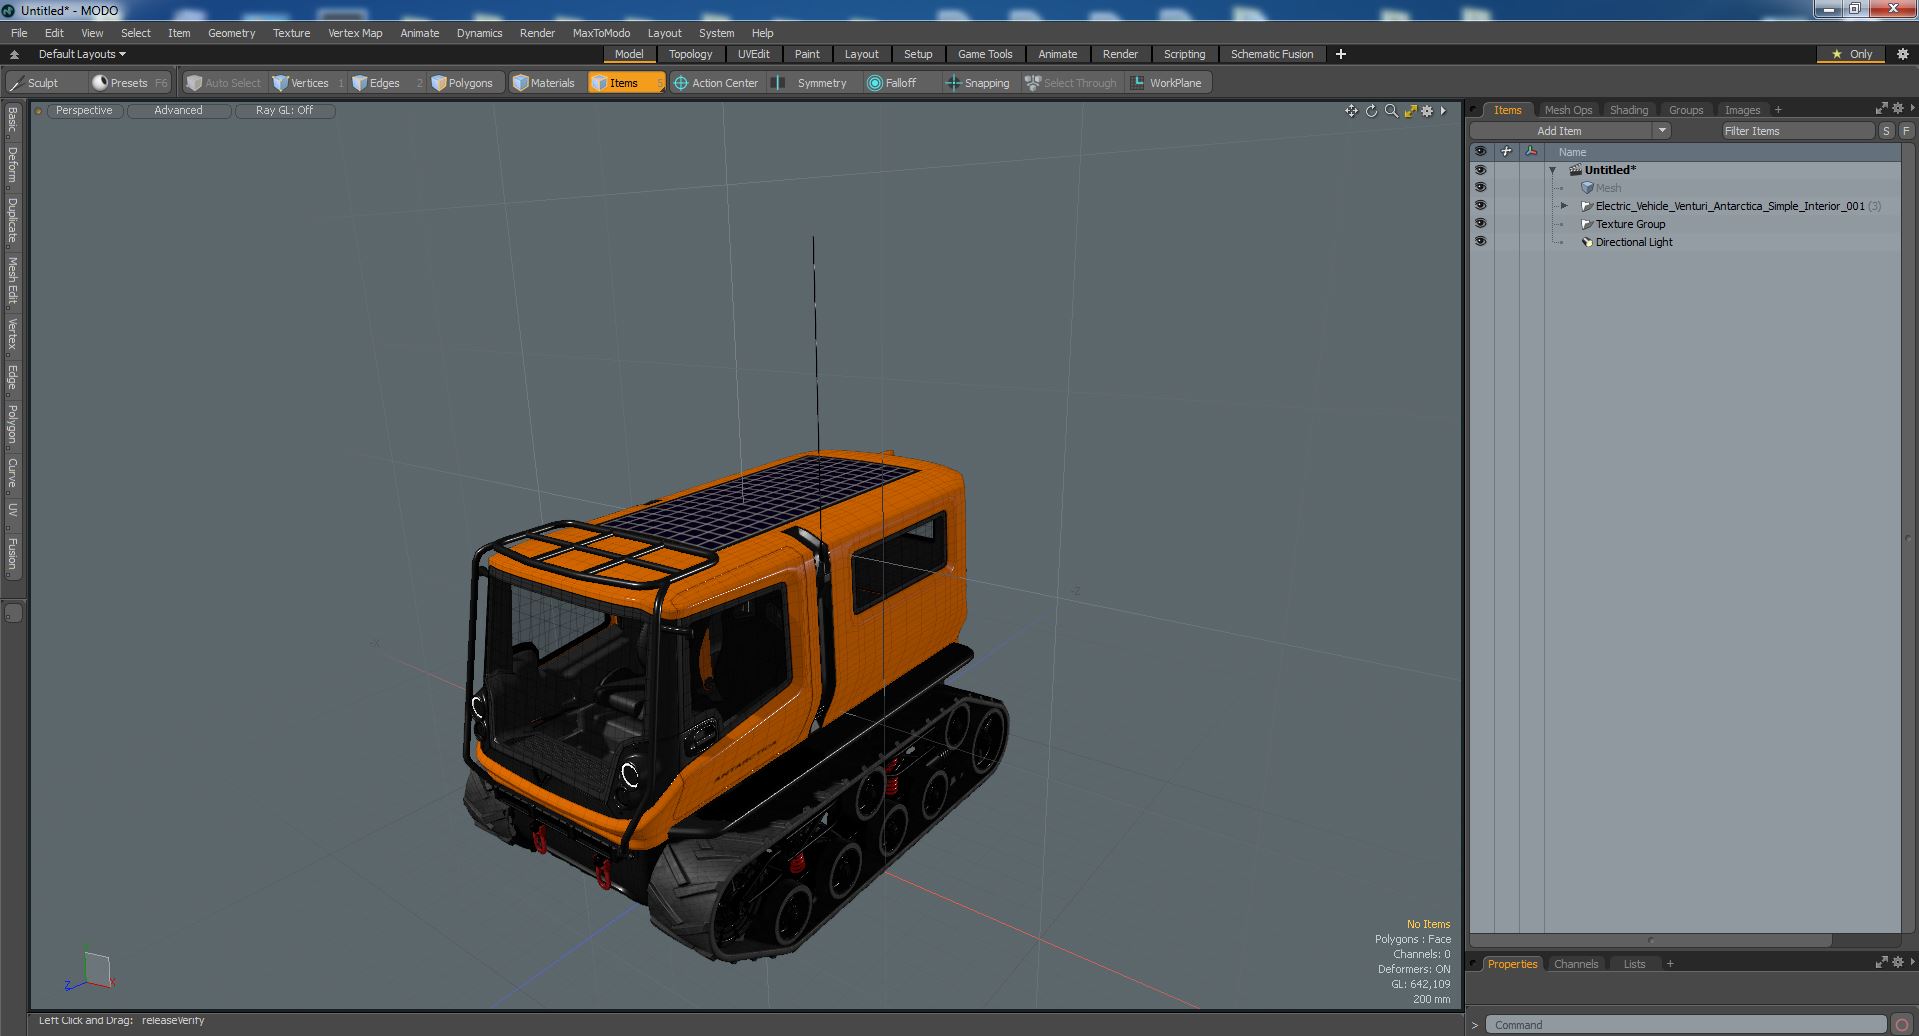Collapse the Untitled* scene tree

click(x=1553, y=171)
